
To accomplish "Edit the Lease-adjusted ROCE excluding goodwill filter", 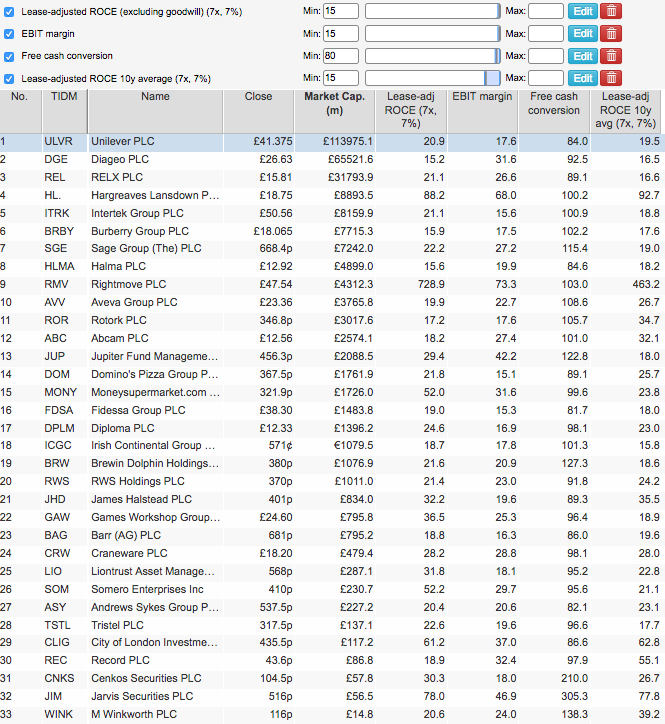I will 583,11.
